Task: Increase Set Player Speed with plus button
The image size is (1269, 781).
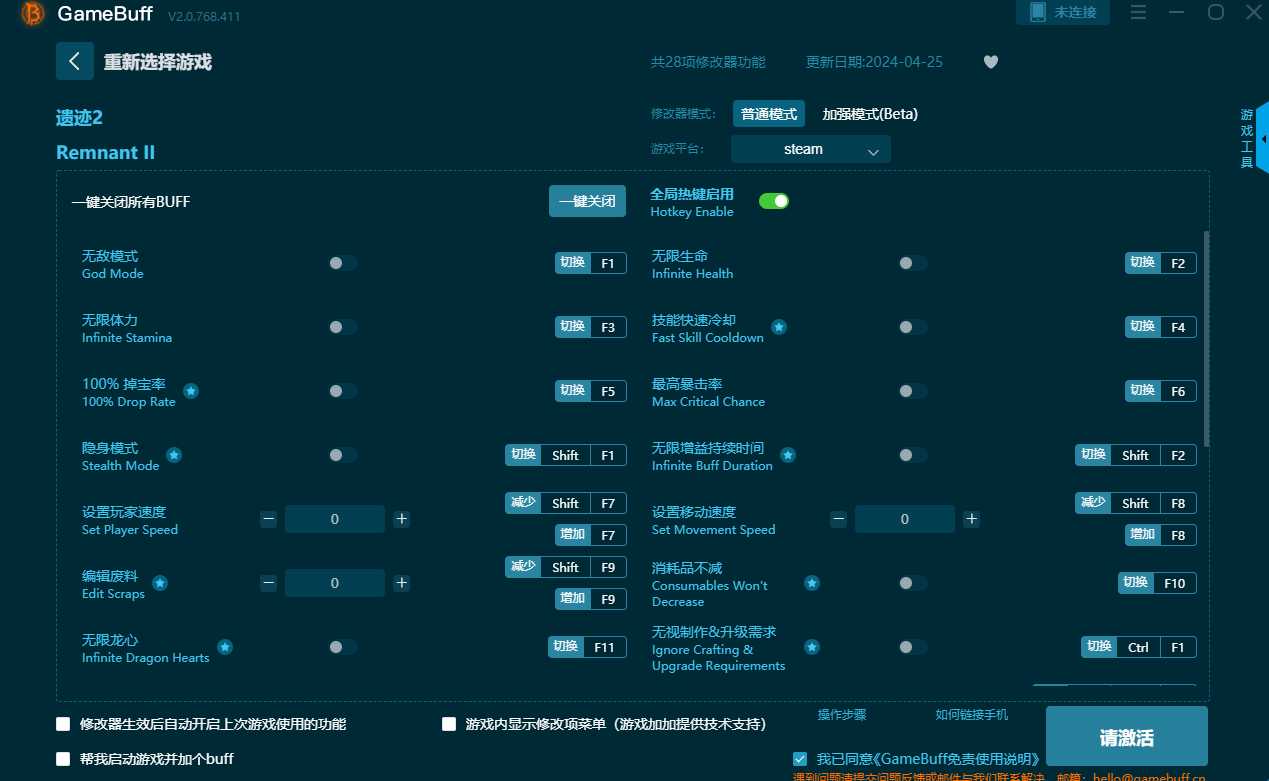Action: [401, 519]
